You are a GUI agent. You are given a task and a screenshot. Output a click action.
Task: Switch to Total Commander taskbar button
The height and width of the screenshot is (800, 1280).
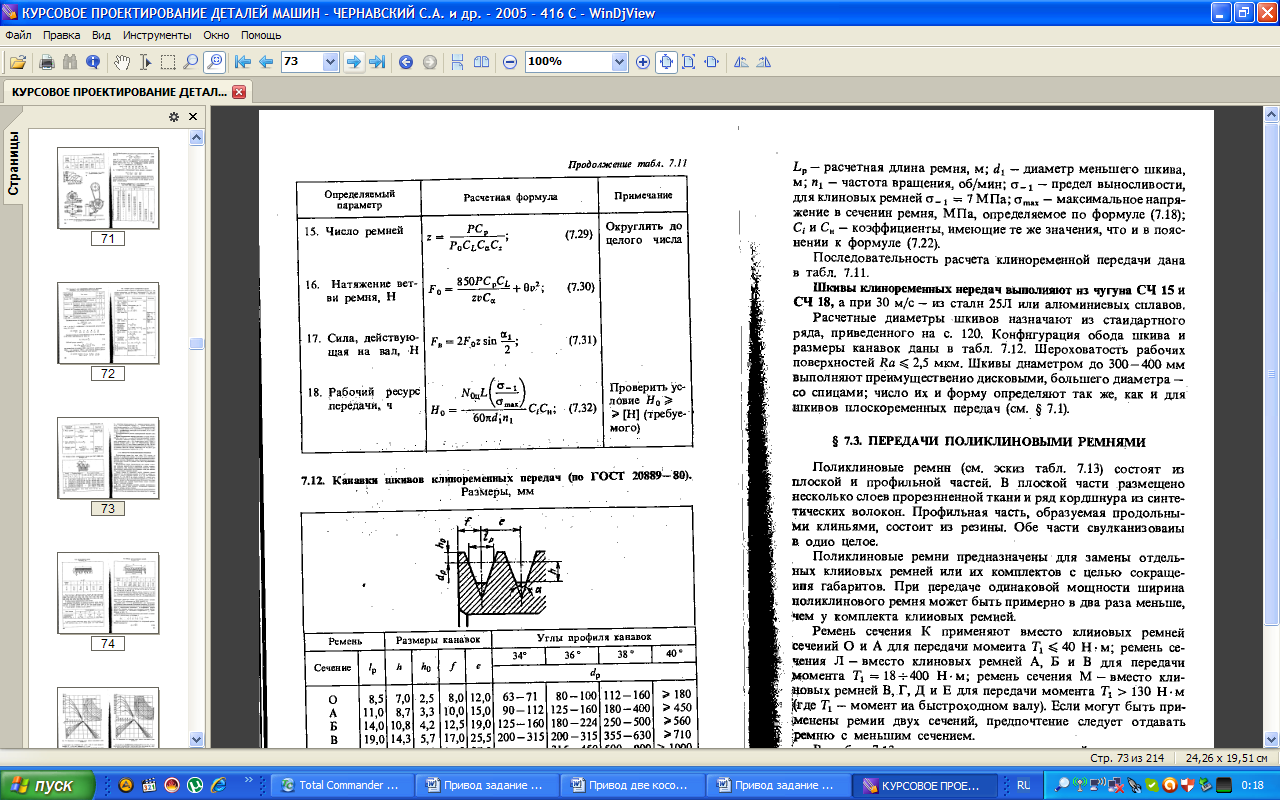click(x=341, y=786)
